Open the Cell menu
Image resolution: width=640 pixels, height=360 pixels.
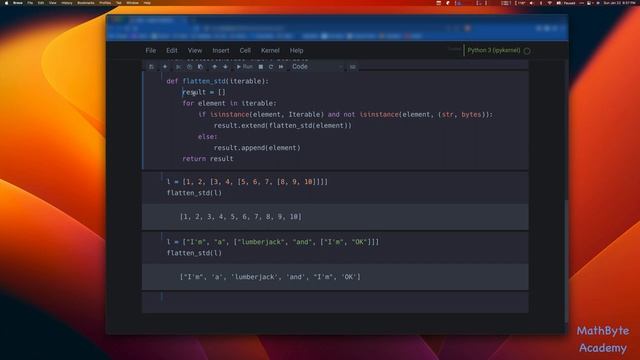coord(245,51)
